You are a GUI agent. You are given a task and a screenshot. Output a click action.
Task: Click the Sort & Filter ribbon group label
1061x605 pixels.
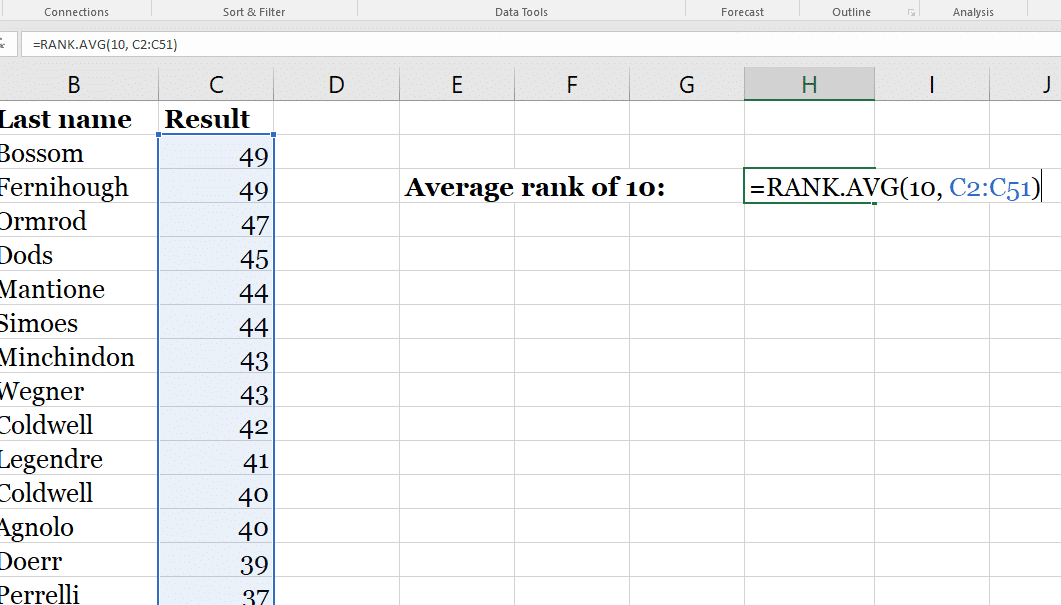pos(254,11)
